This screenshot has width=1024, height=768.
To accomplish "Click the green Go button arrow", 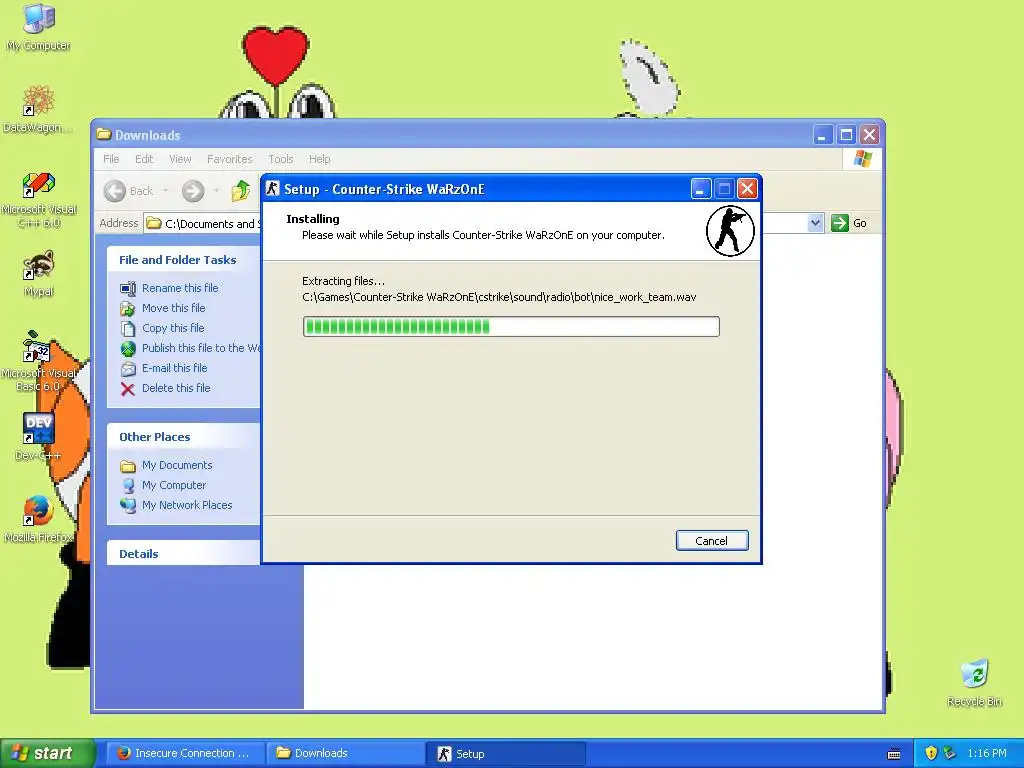I will tap(840, 223).
